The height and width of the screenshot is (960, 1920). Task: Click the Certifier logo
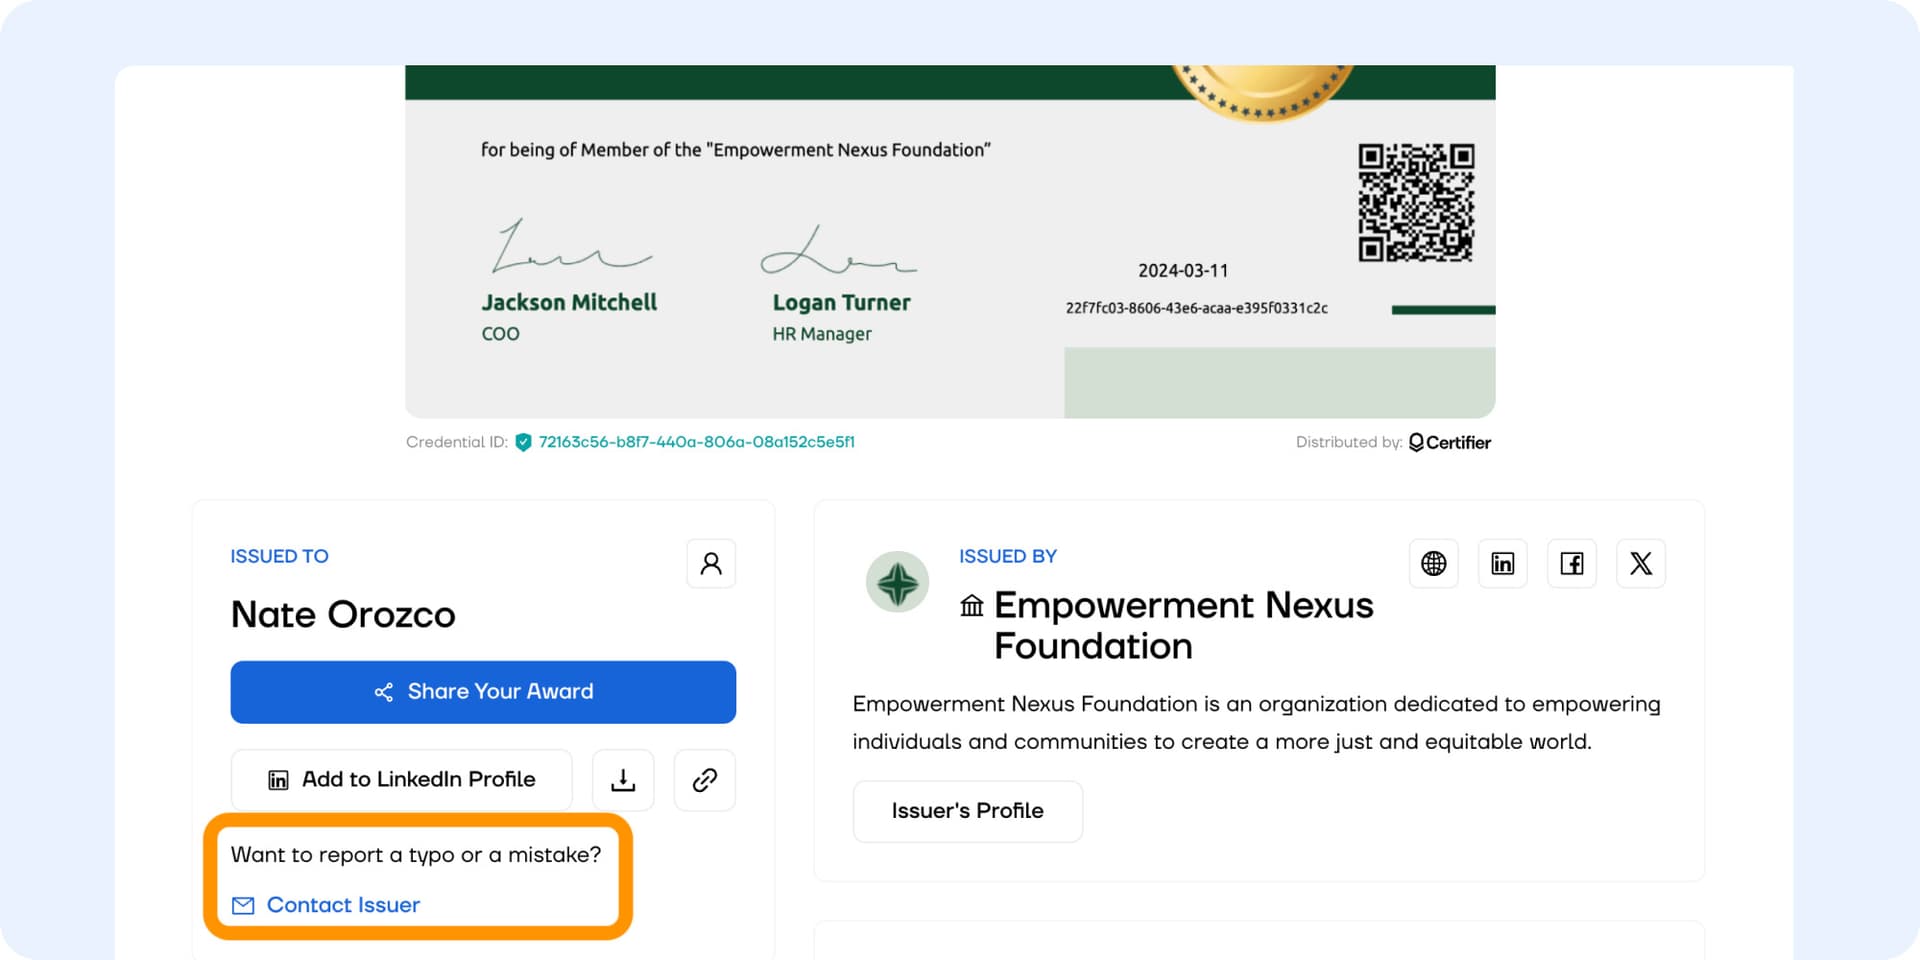(x=1449, y=442)
